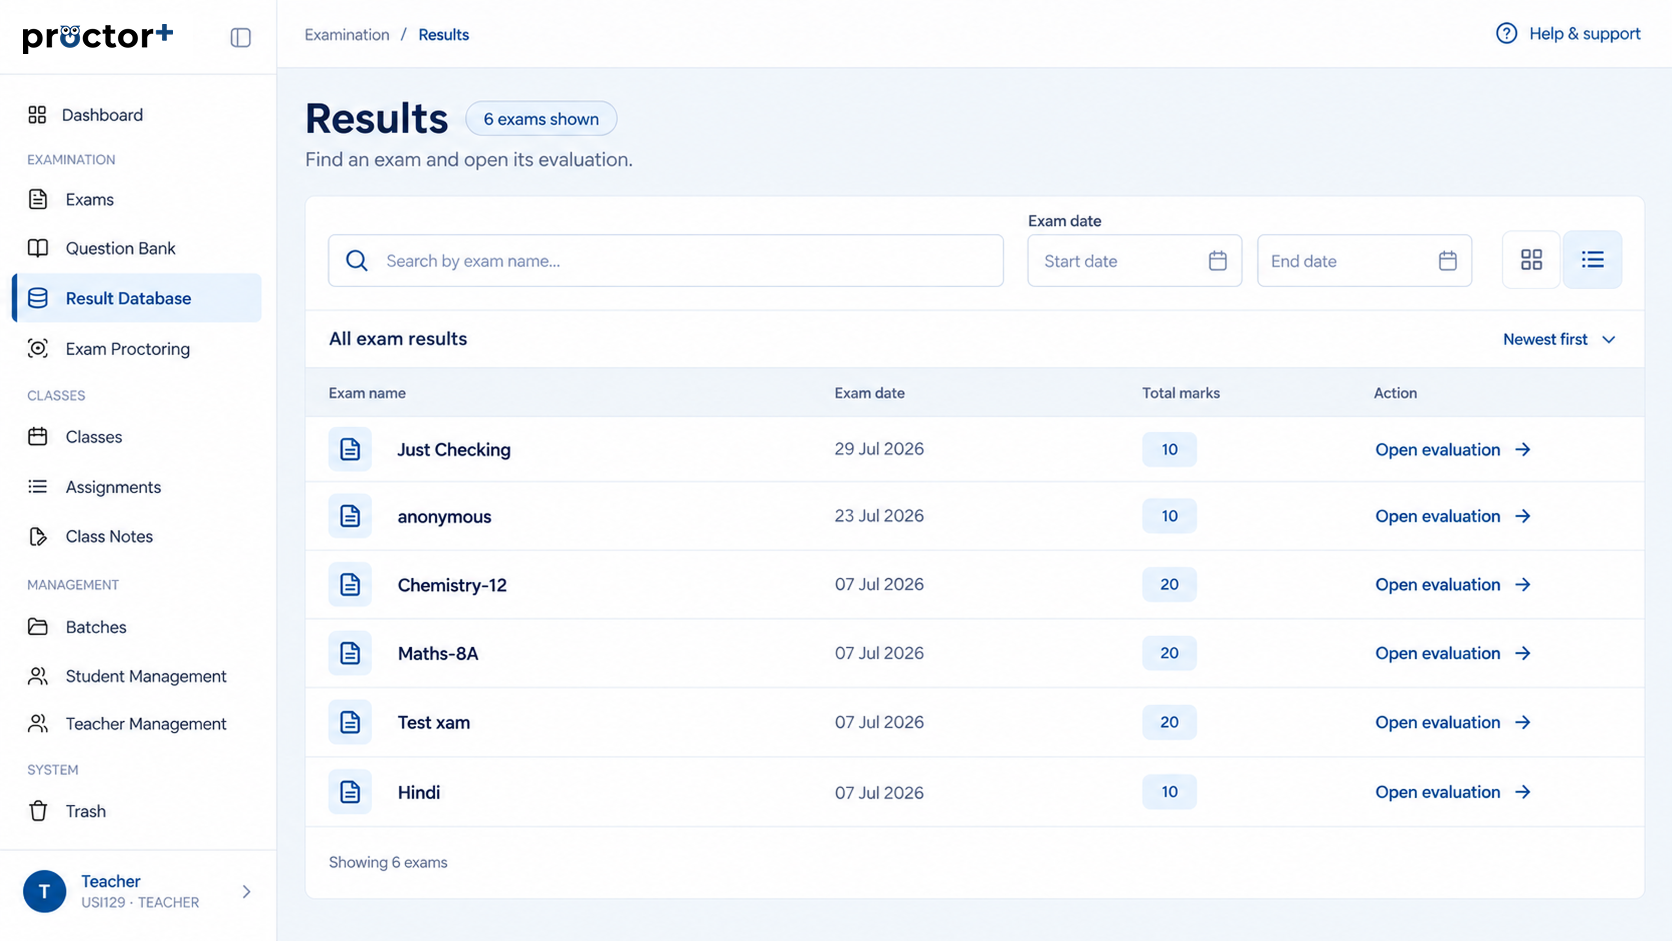The image size is (1672, 941).
Task: Open Question Bank menu item
Action: pyautogui.click(x=137, y=248)
